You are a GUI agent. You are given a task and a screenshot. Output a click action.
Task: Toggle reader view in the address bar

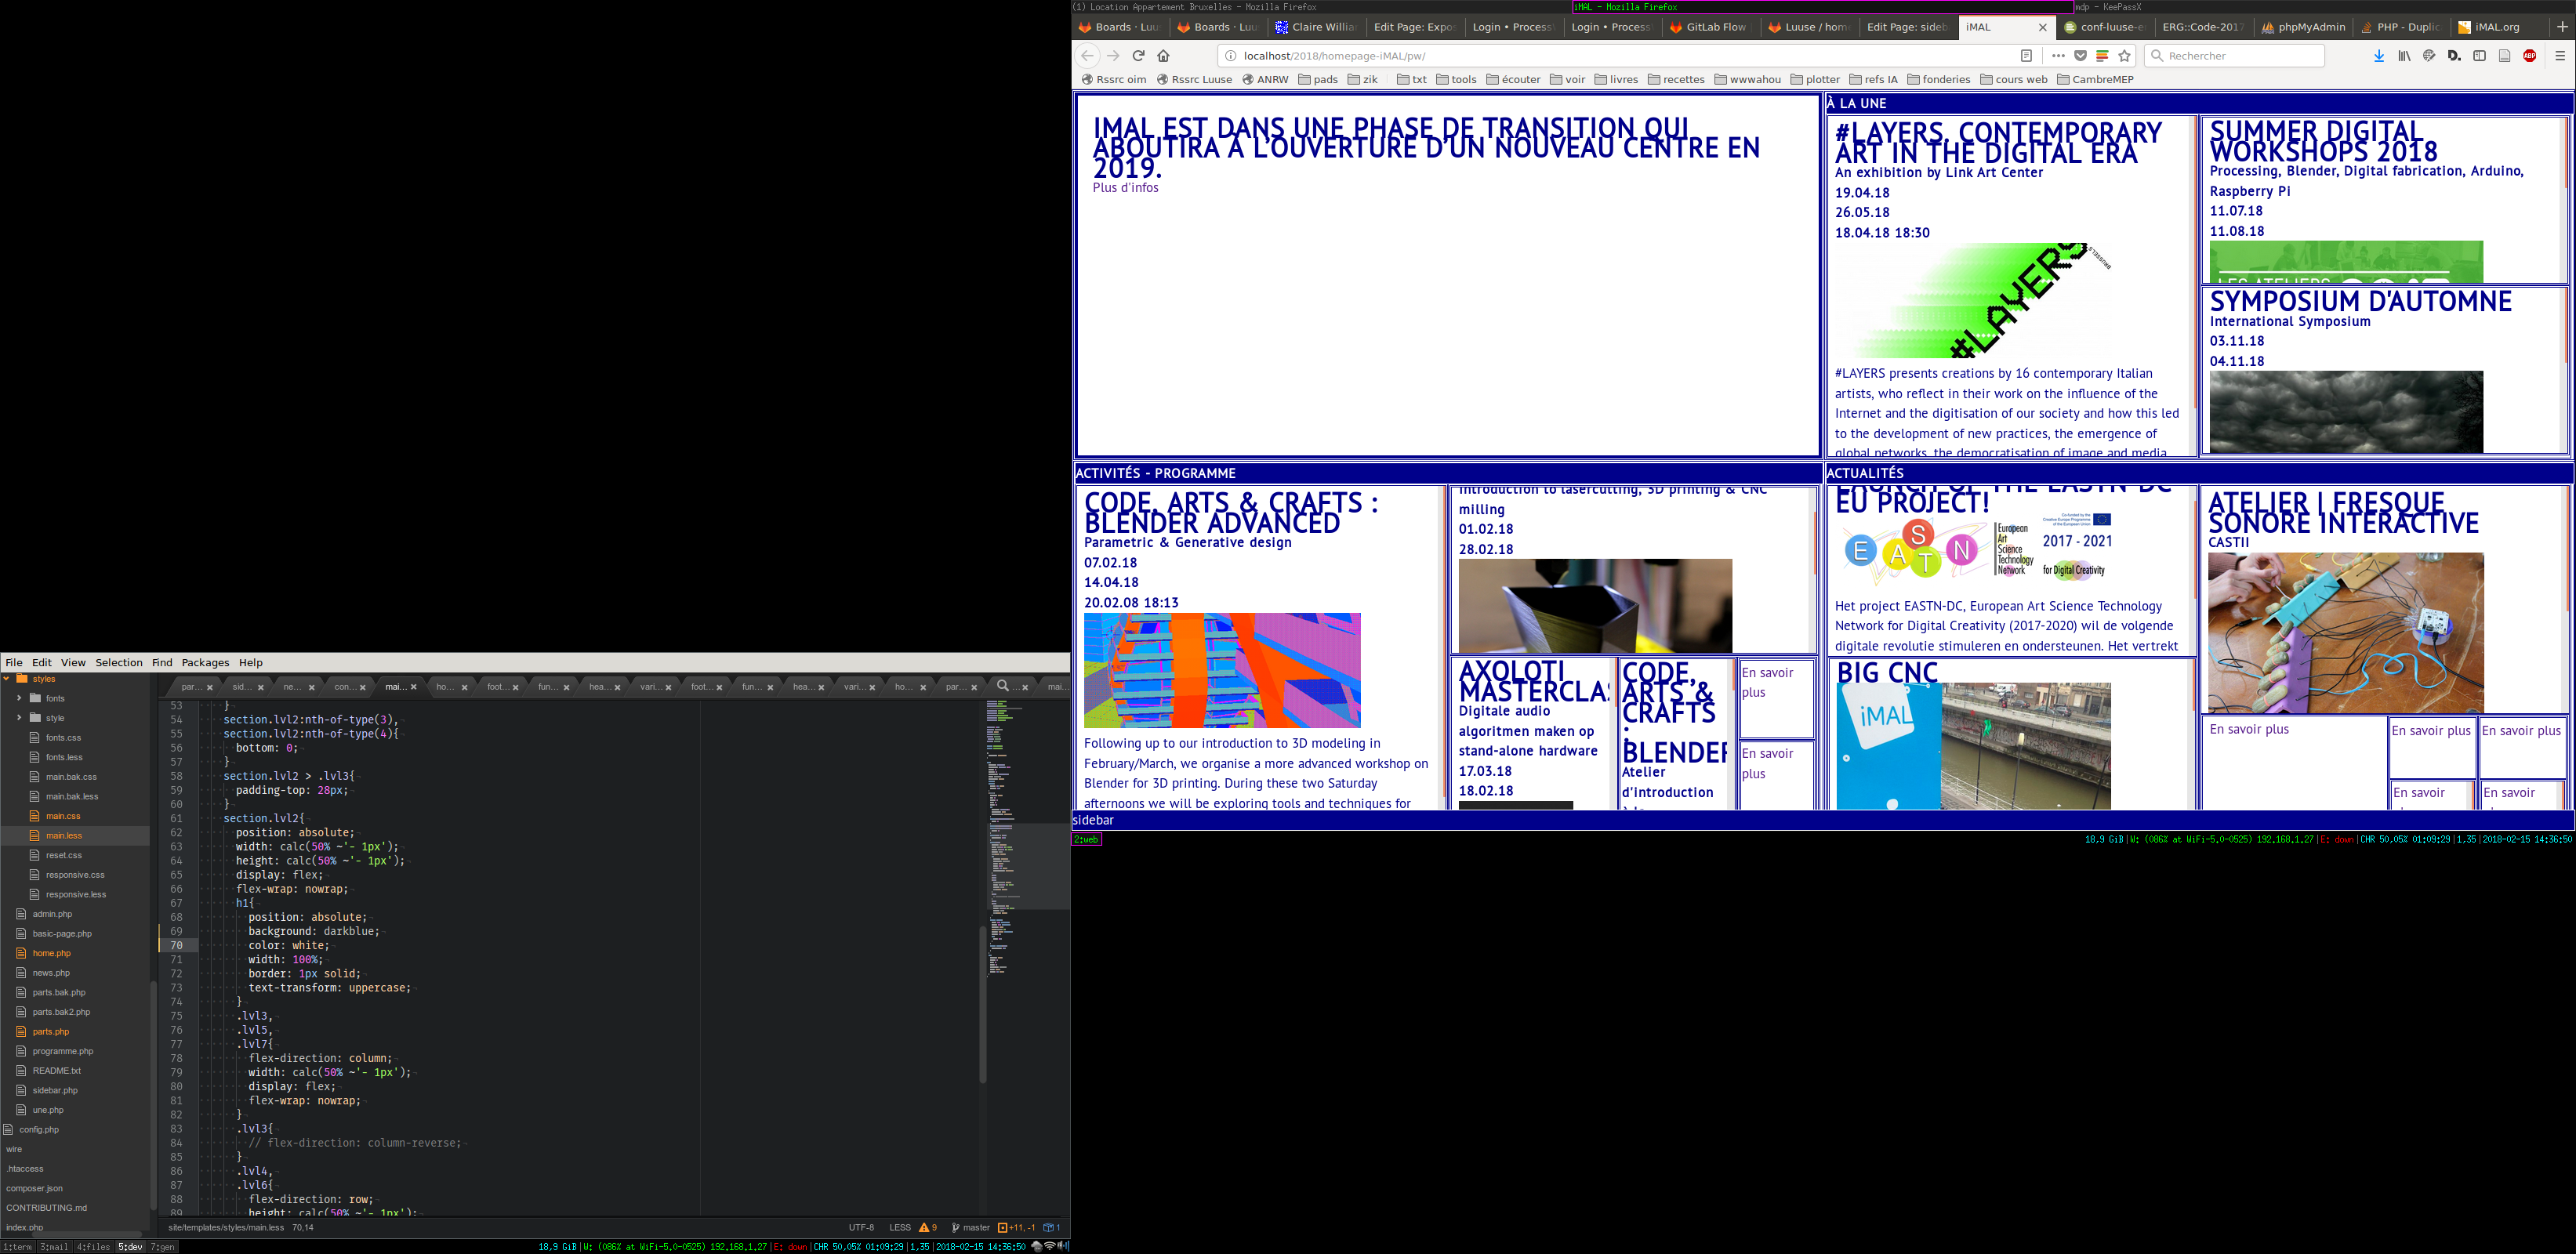2026,56
